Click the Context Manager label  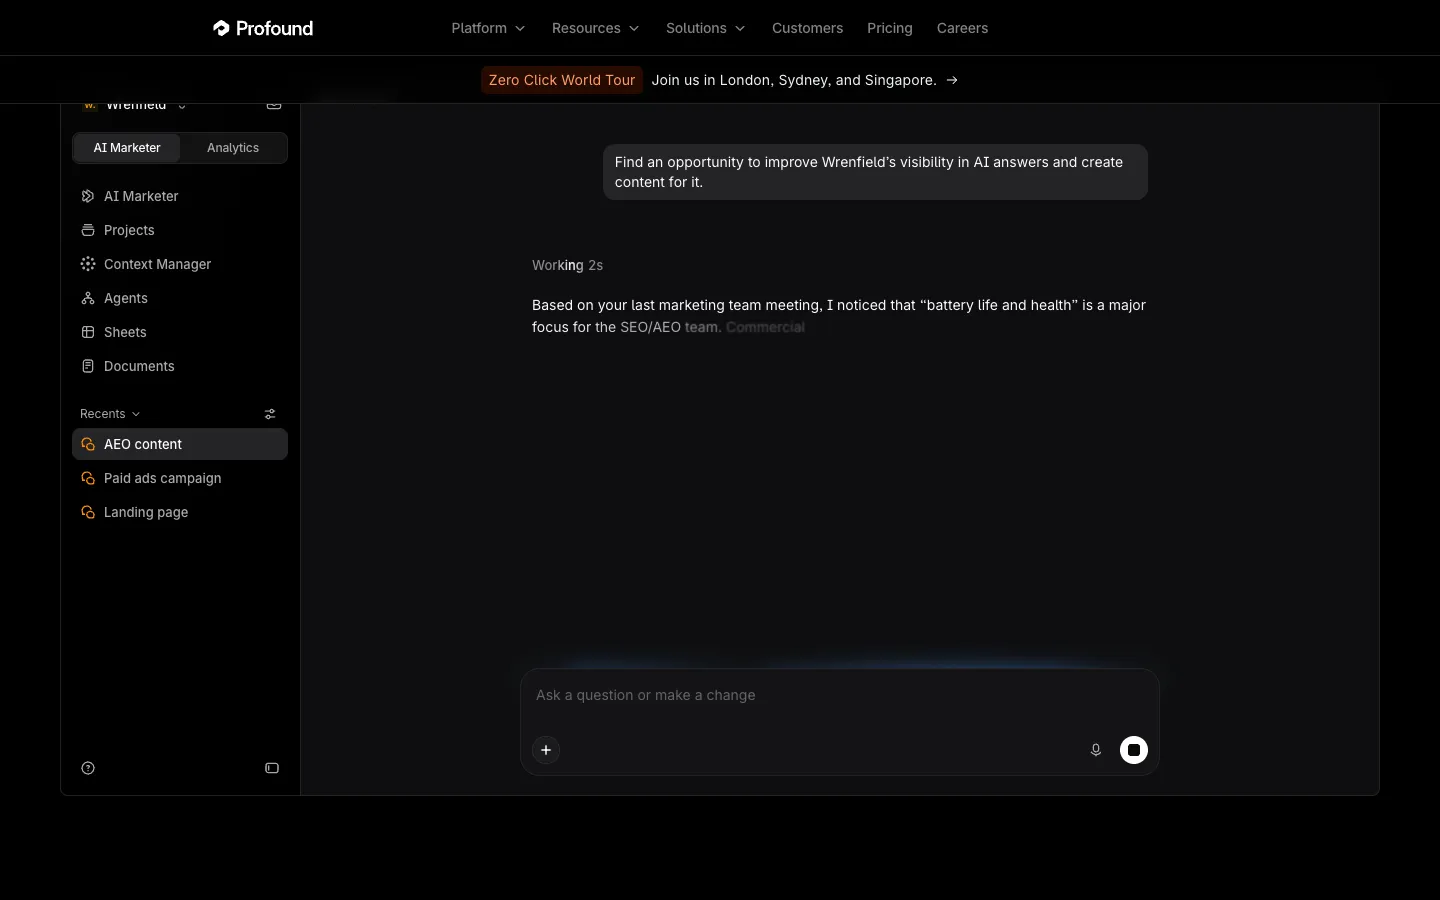(158, 264)
